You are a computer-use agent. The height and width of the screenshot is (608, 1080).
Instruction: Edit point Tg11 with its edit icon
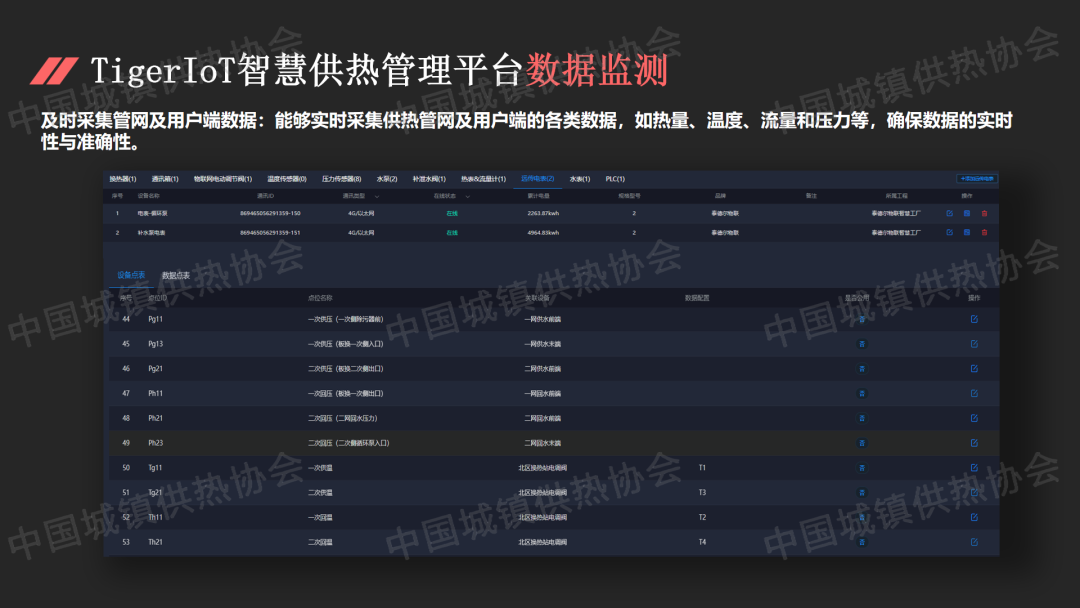[974, 467]
